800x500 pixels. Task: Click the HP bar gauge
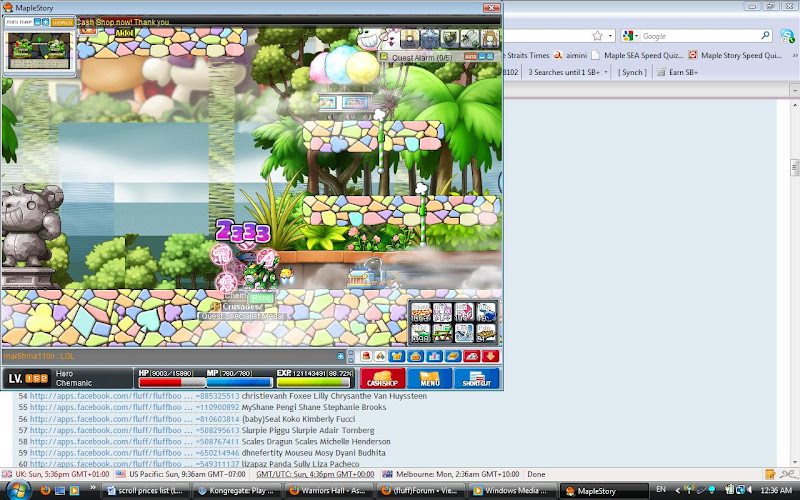tap(171, 382)
